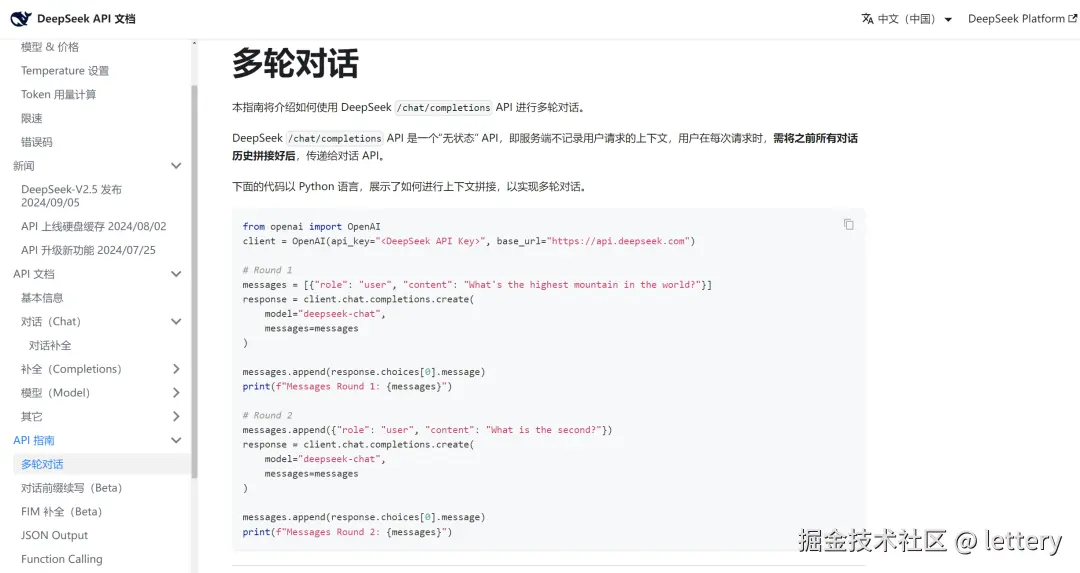This screenshot has width=1080, height=573.
Task: Select 补全（Completions）sidebar item
Action: [x=71, y=369]
